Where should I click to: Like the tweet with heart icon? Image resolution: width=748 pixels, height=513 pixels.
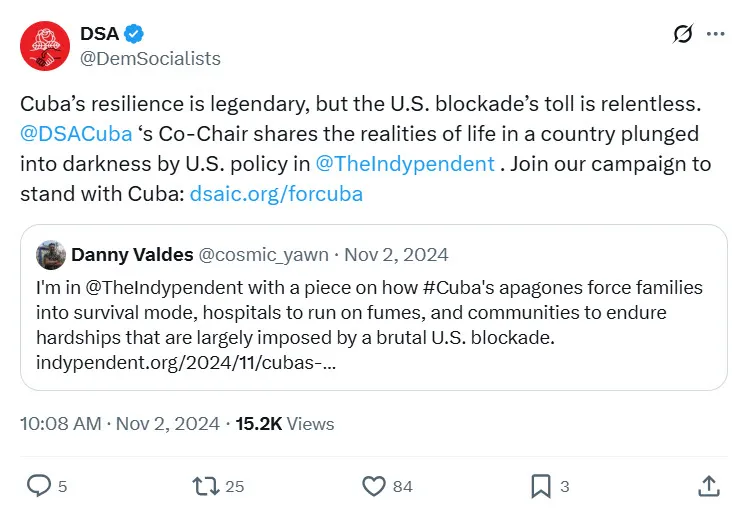coord(373,486)
